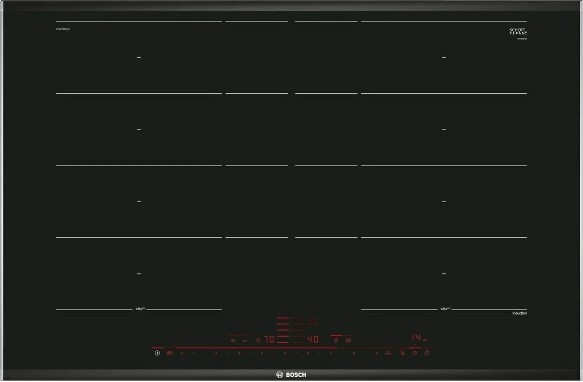Tap the top-left flex cooking zone marker
This screenshot has width=583, height=382.
(139, 58)
